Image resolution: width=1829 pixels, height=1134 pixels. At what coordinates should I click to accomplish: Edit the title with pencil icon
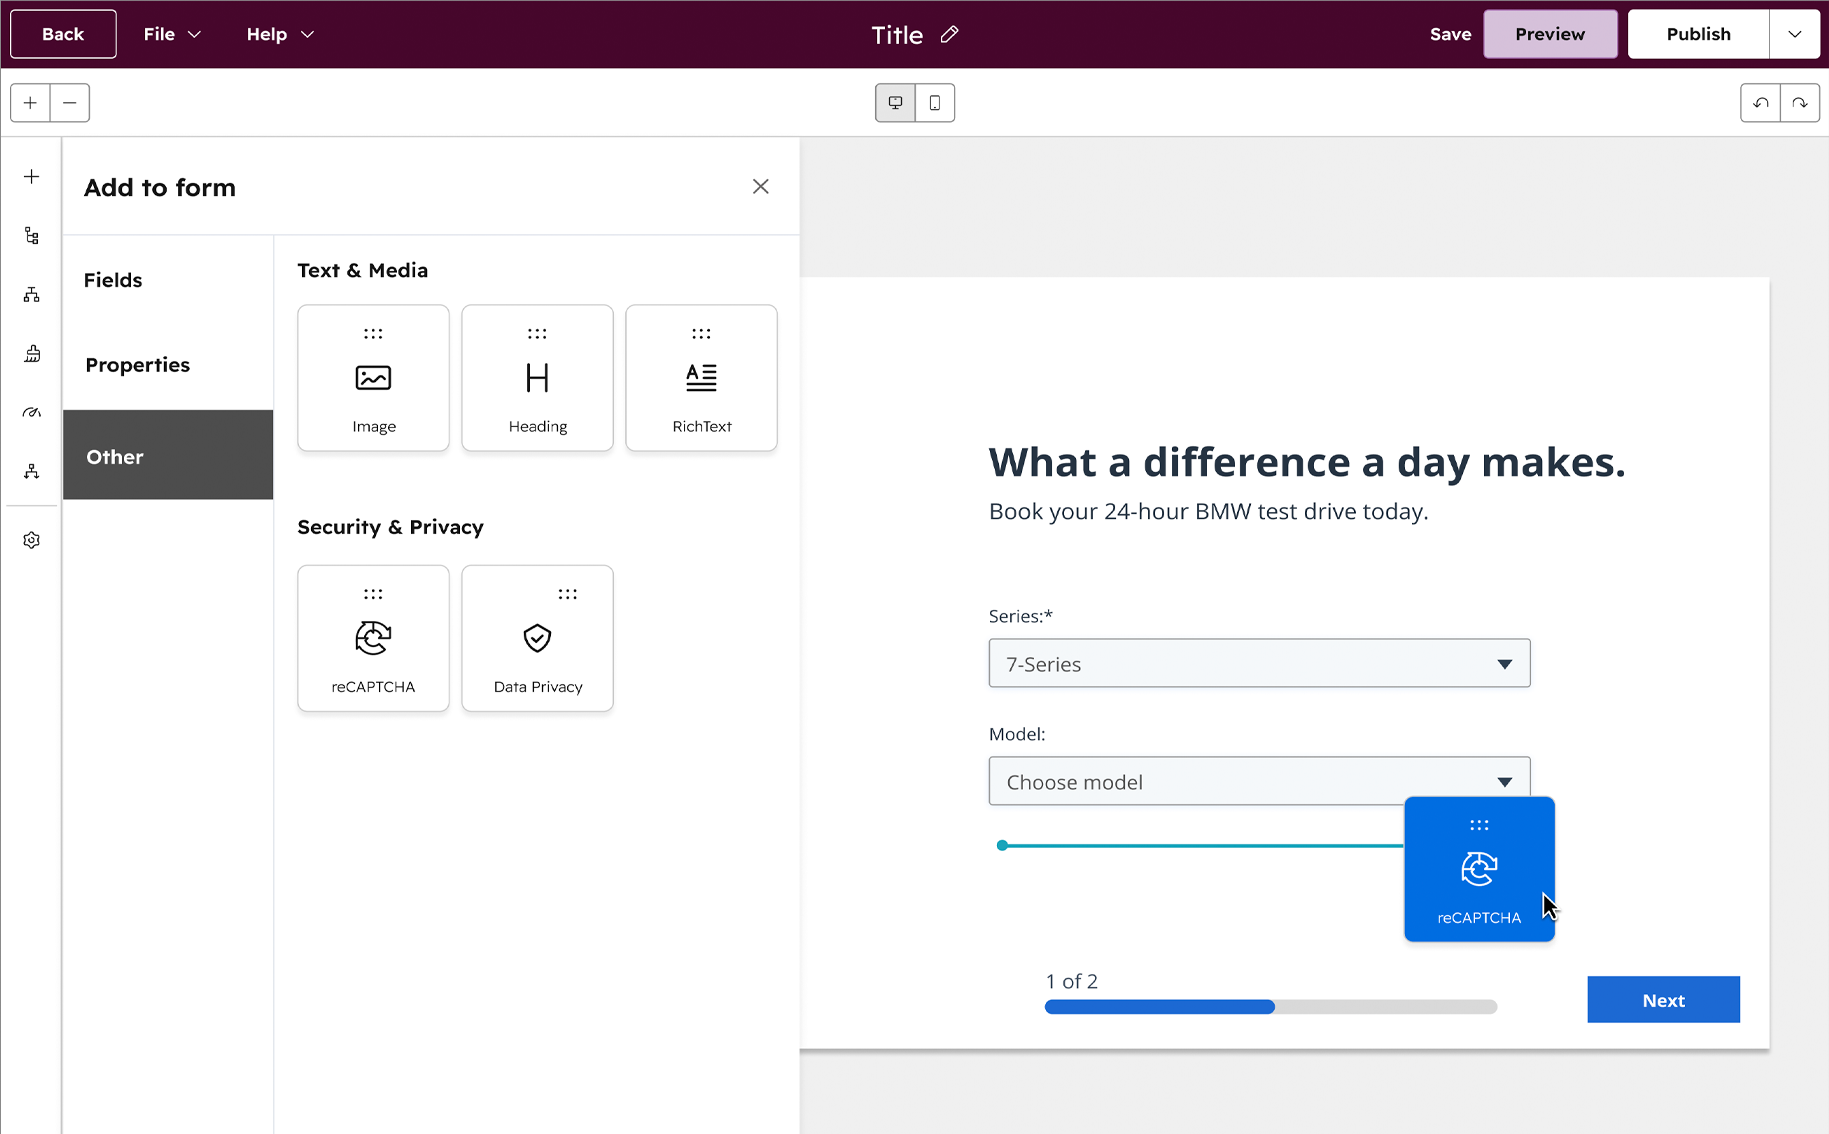[x=950, y=35]
